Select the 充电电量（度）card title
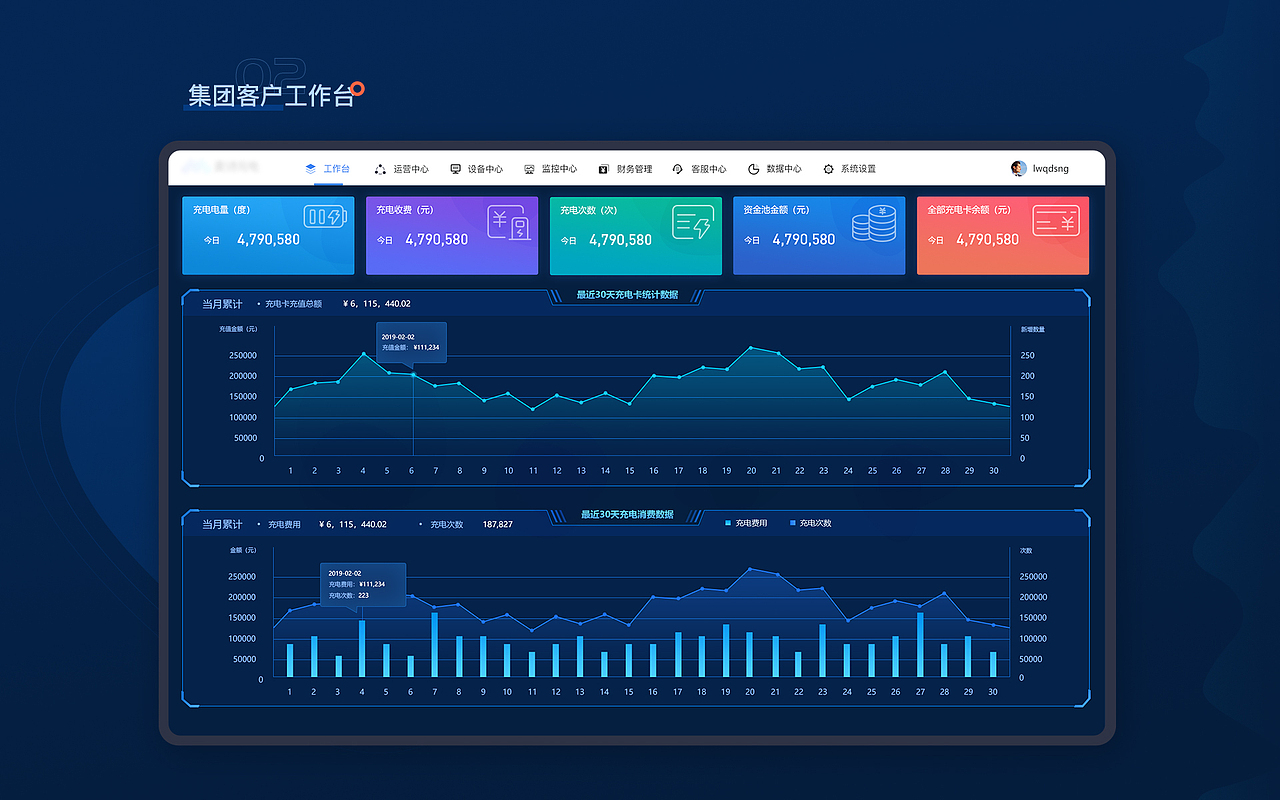Image resolution: width=1280 pixels, height=800 pixels. tap(221, 210)
